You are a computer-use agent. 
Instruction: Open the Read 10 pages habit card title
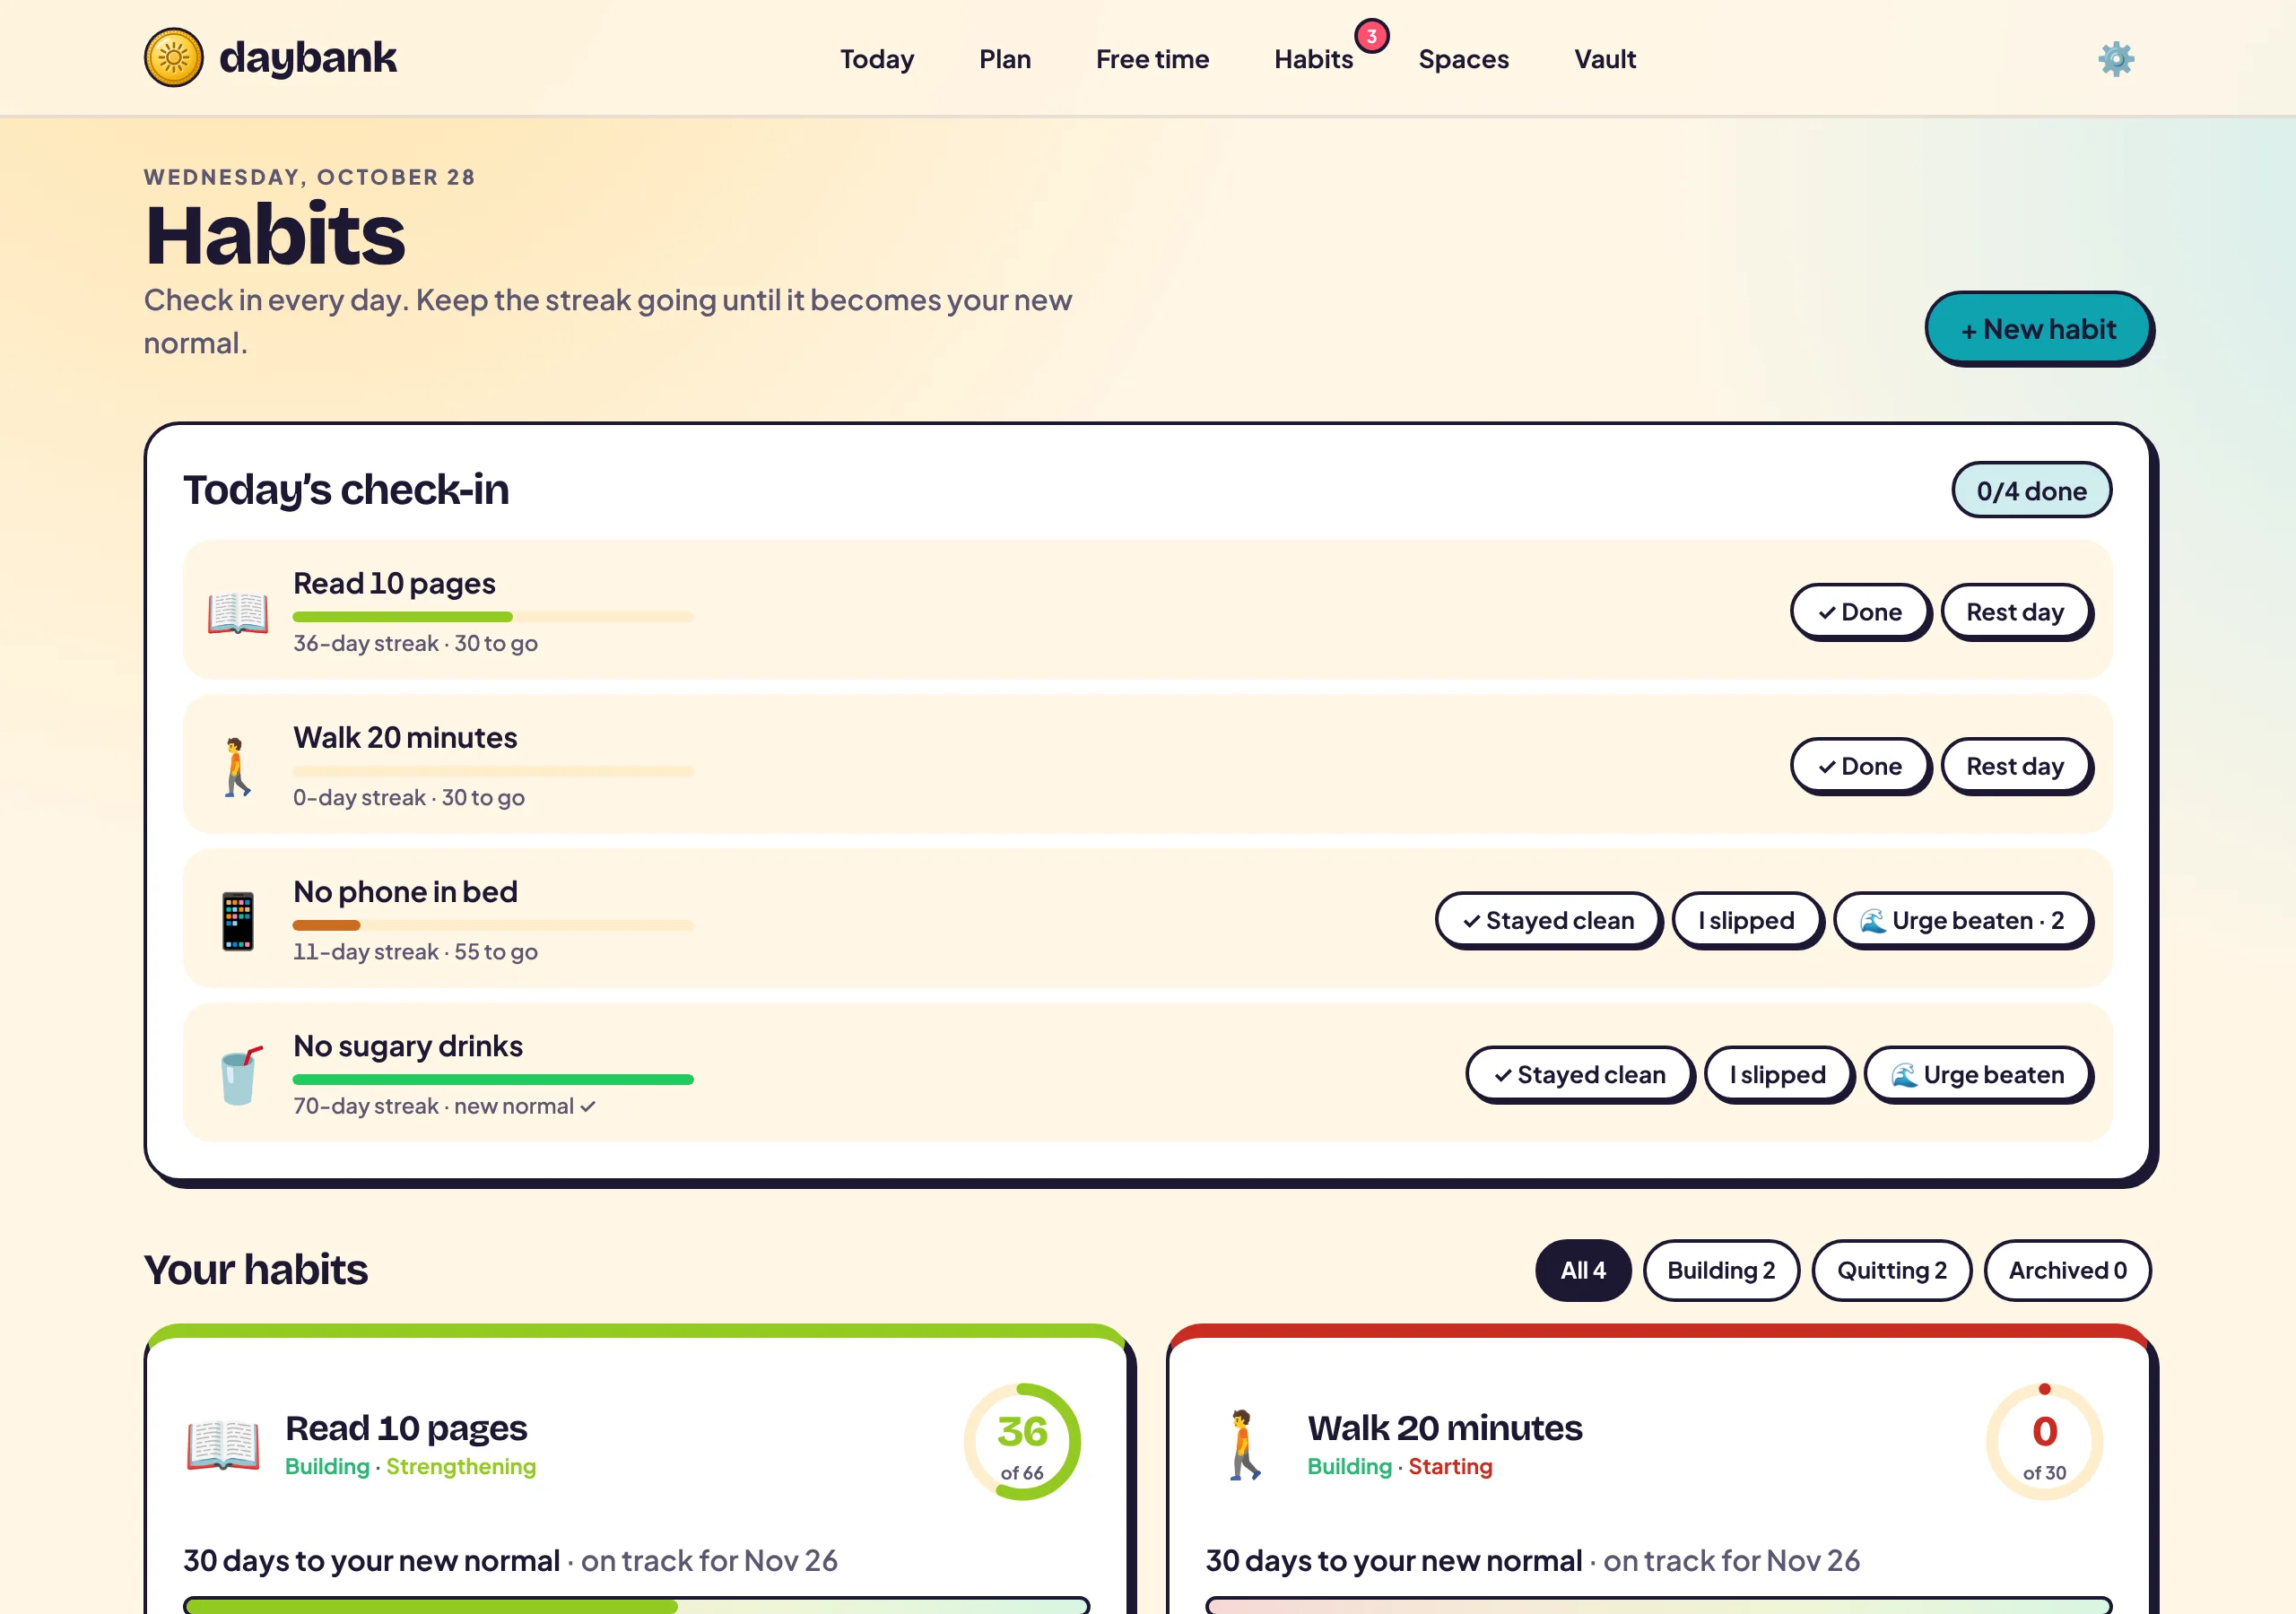coord(406,1428)
